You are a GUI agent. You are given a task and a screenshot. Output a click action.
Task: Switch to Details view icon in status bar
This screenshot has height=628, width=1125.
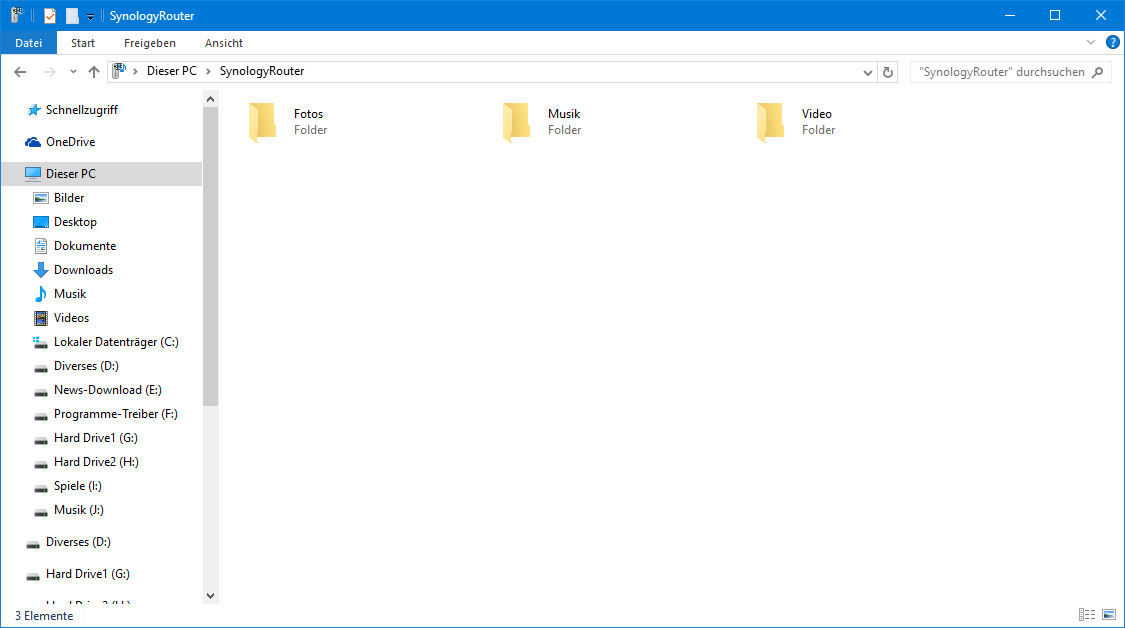tap(1087, 615)
